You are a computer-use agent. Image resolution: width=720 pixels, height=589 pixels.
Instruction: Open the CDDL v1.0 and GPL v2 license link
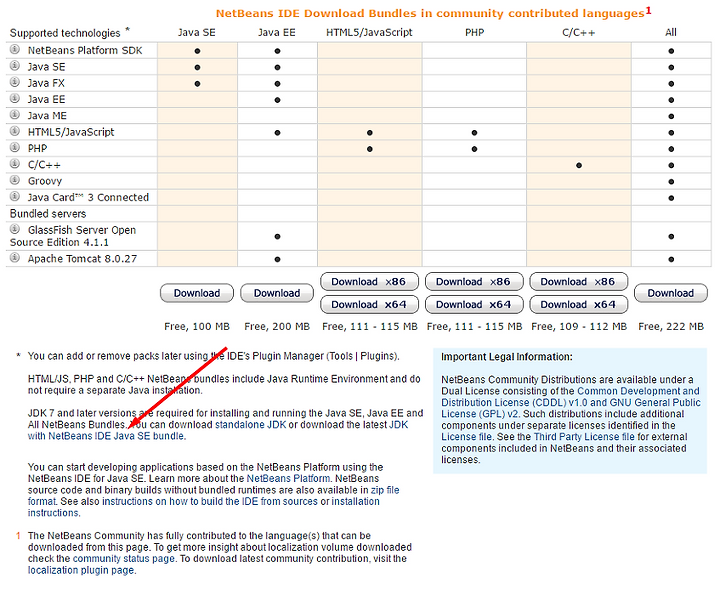[x=571, y=403]
